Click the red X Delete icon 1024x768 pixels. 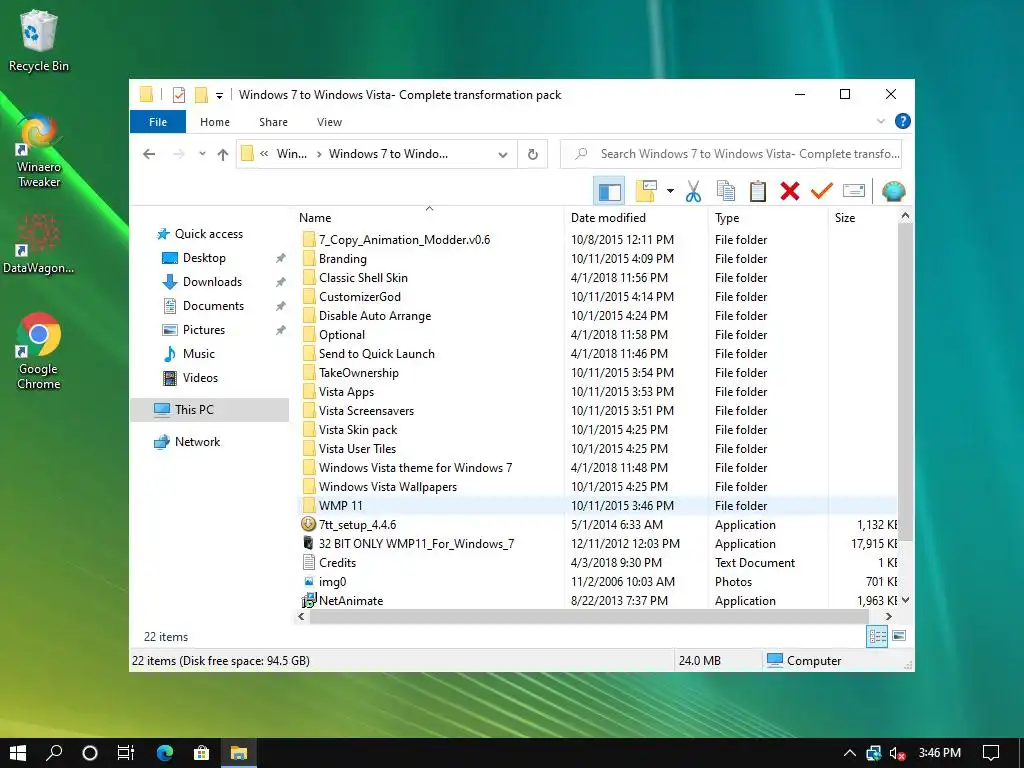[790, 191]
